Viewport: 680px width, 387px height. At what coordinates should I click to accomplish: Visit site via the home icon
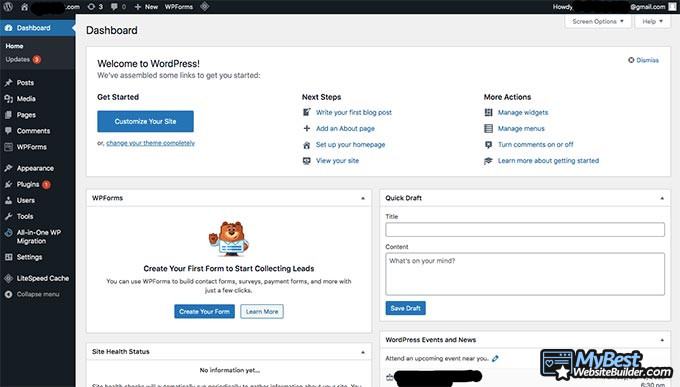tap(25, 7)
